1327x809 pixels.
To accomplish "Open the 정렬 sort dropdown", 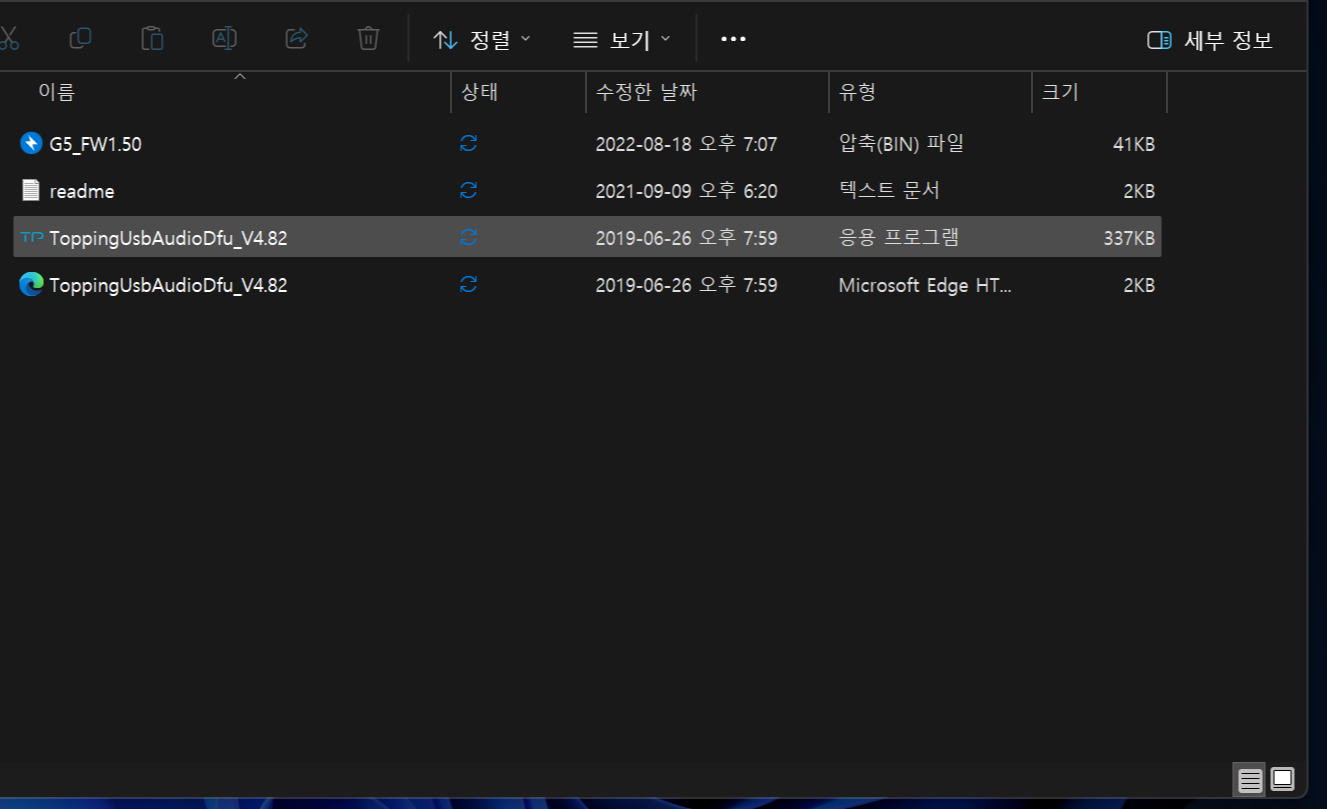I will (x=482, y=40).
